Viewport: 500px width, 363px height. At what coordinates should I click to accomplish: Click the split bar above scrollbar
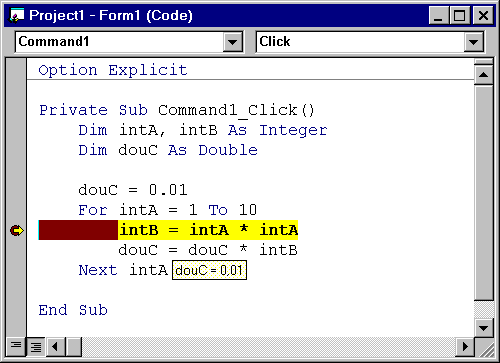click(x=483, y=62)
